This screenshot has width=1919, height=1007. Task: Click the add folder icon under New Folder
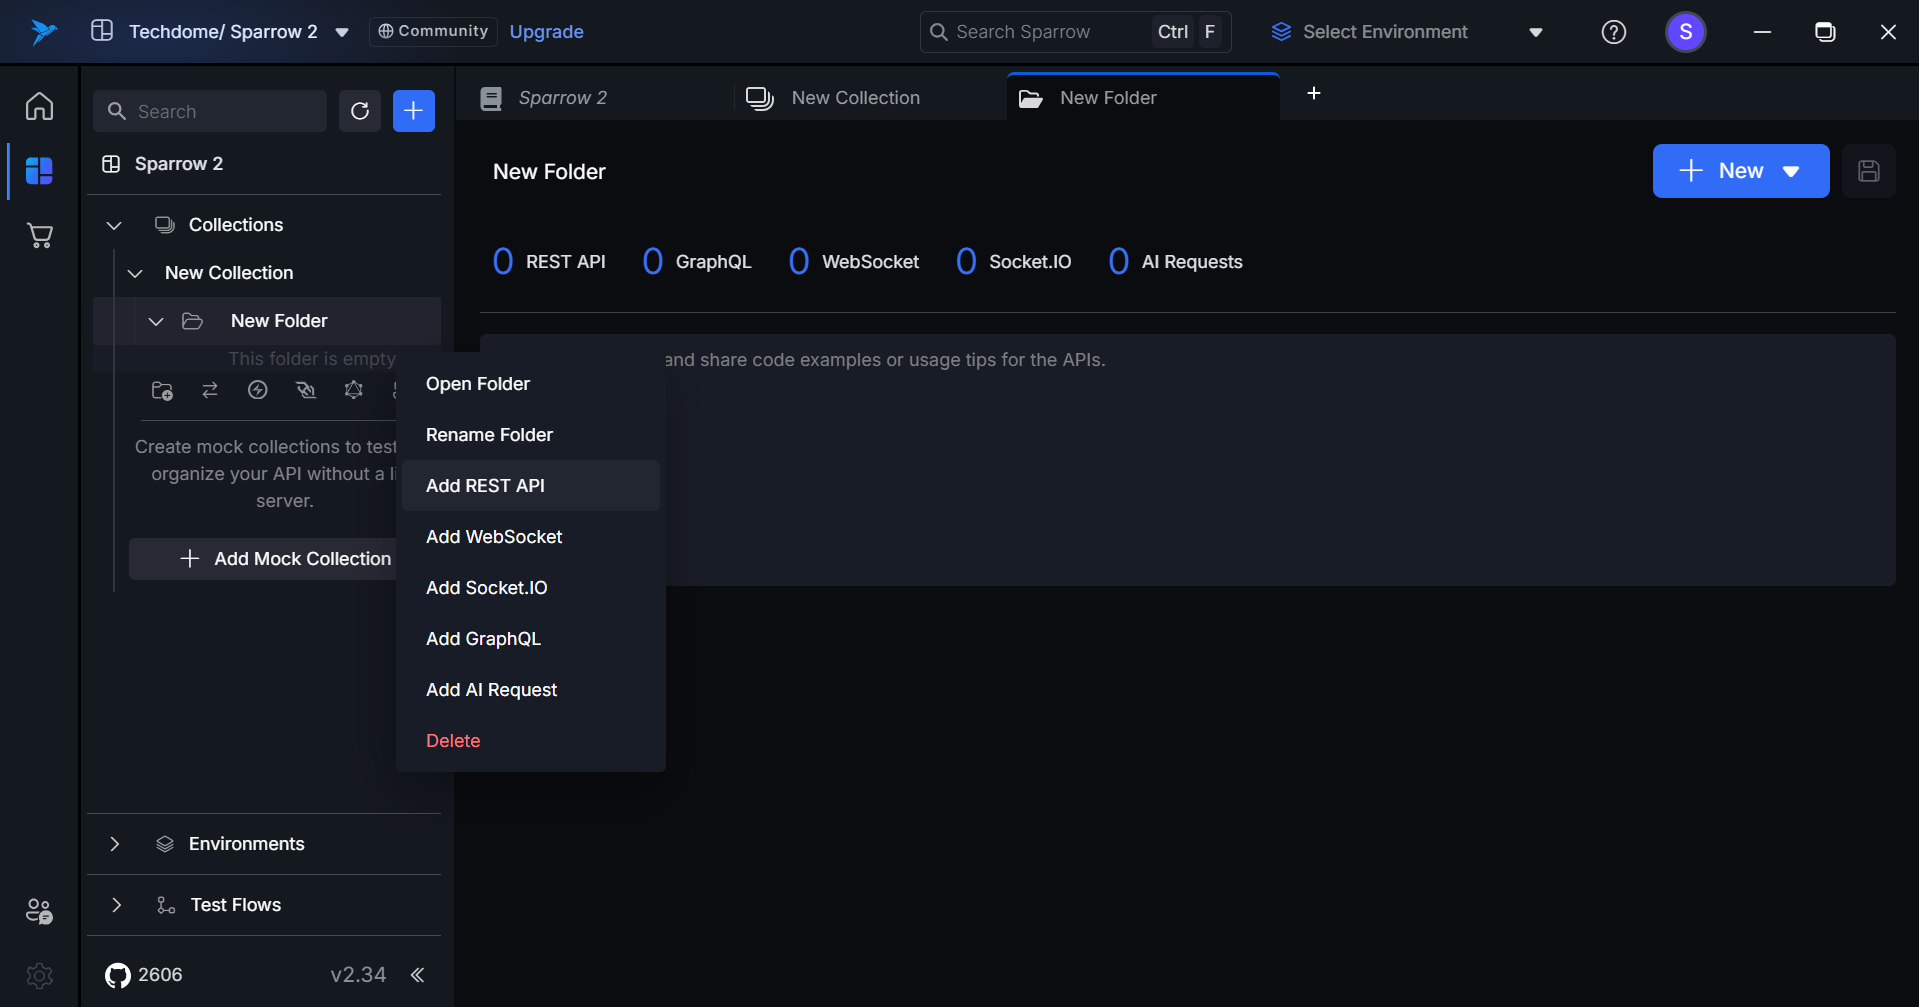tap(162, 390)
